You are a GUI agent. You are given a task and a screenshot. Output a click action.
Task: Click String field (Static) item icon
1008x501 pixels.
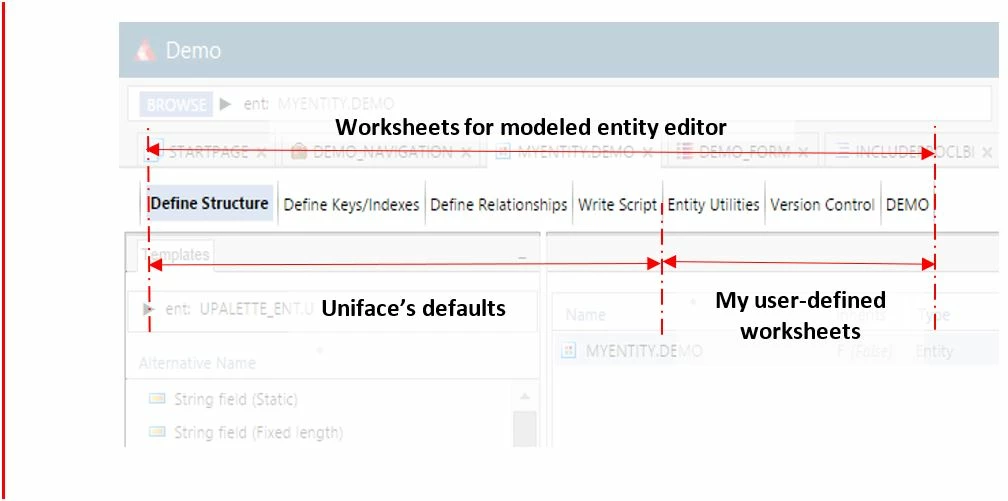(x=157, y=399)
